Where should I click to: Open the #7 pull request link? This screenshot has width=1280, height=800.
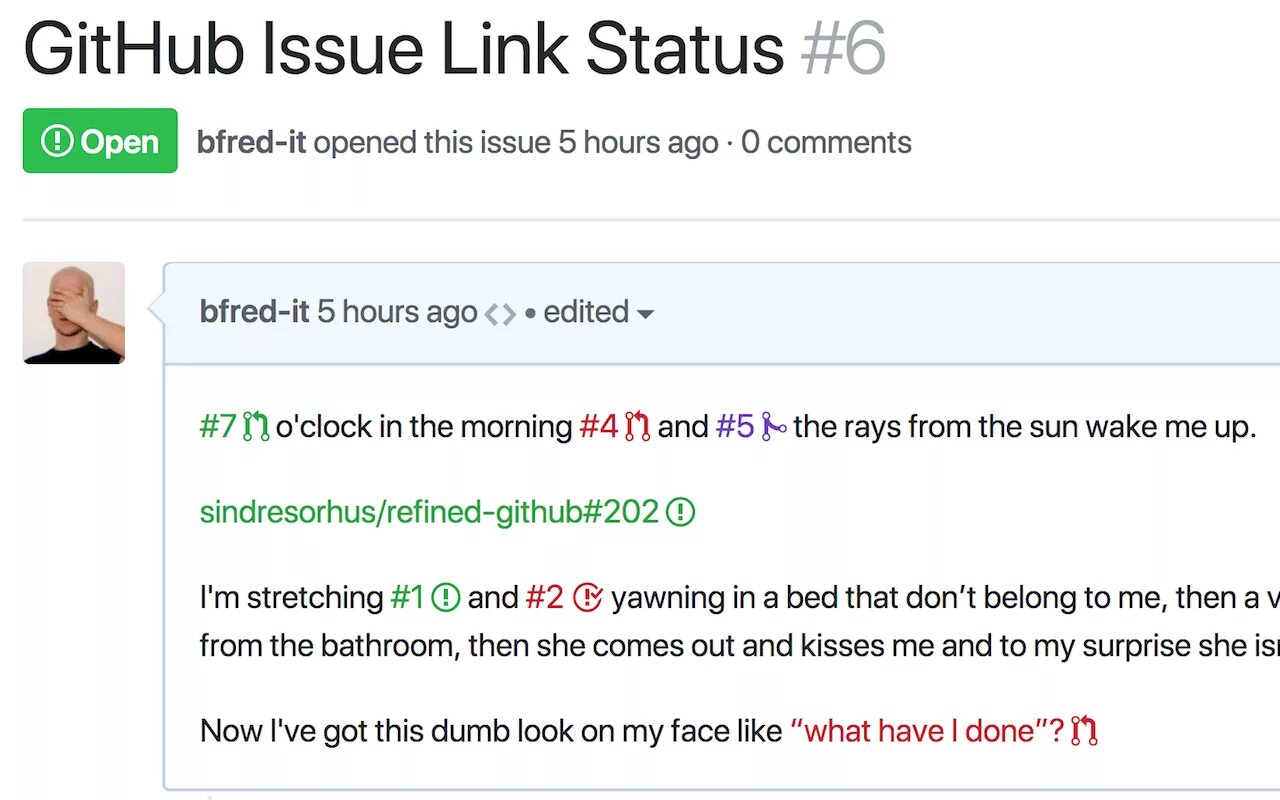218,427
